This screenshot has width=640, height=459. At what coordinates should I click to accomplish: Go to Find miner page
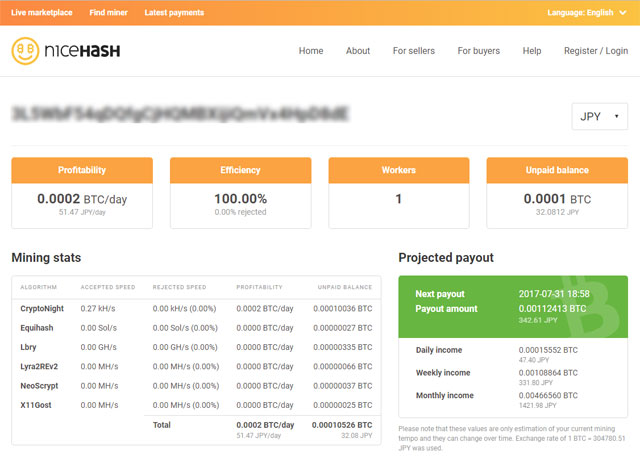click(x=108, y=13)
